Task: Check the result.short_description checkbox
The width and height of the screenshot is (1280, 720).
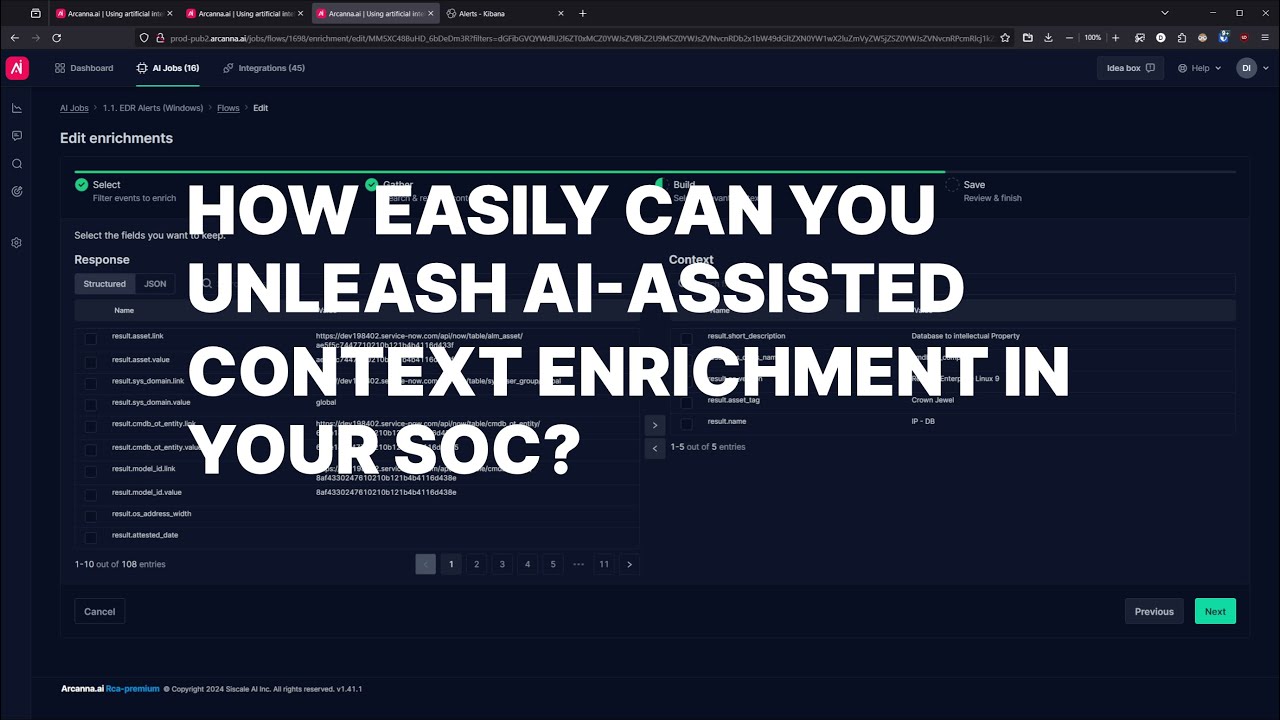Action: pyautogui.click(x=686, y=339)
